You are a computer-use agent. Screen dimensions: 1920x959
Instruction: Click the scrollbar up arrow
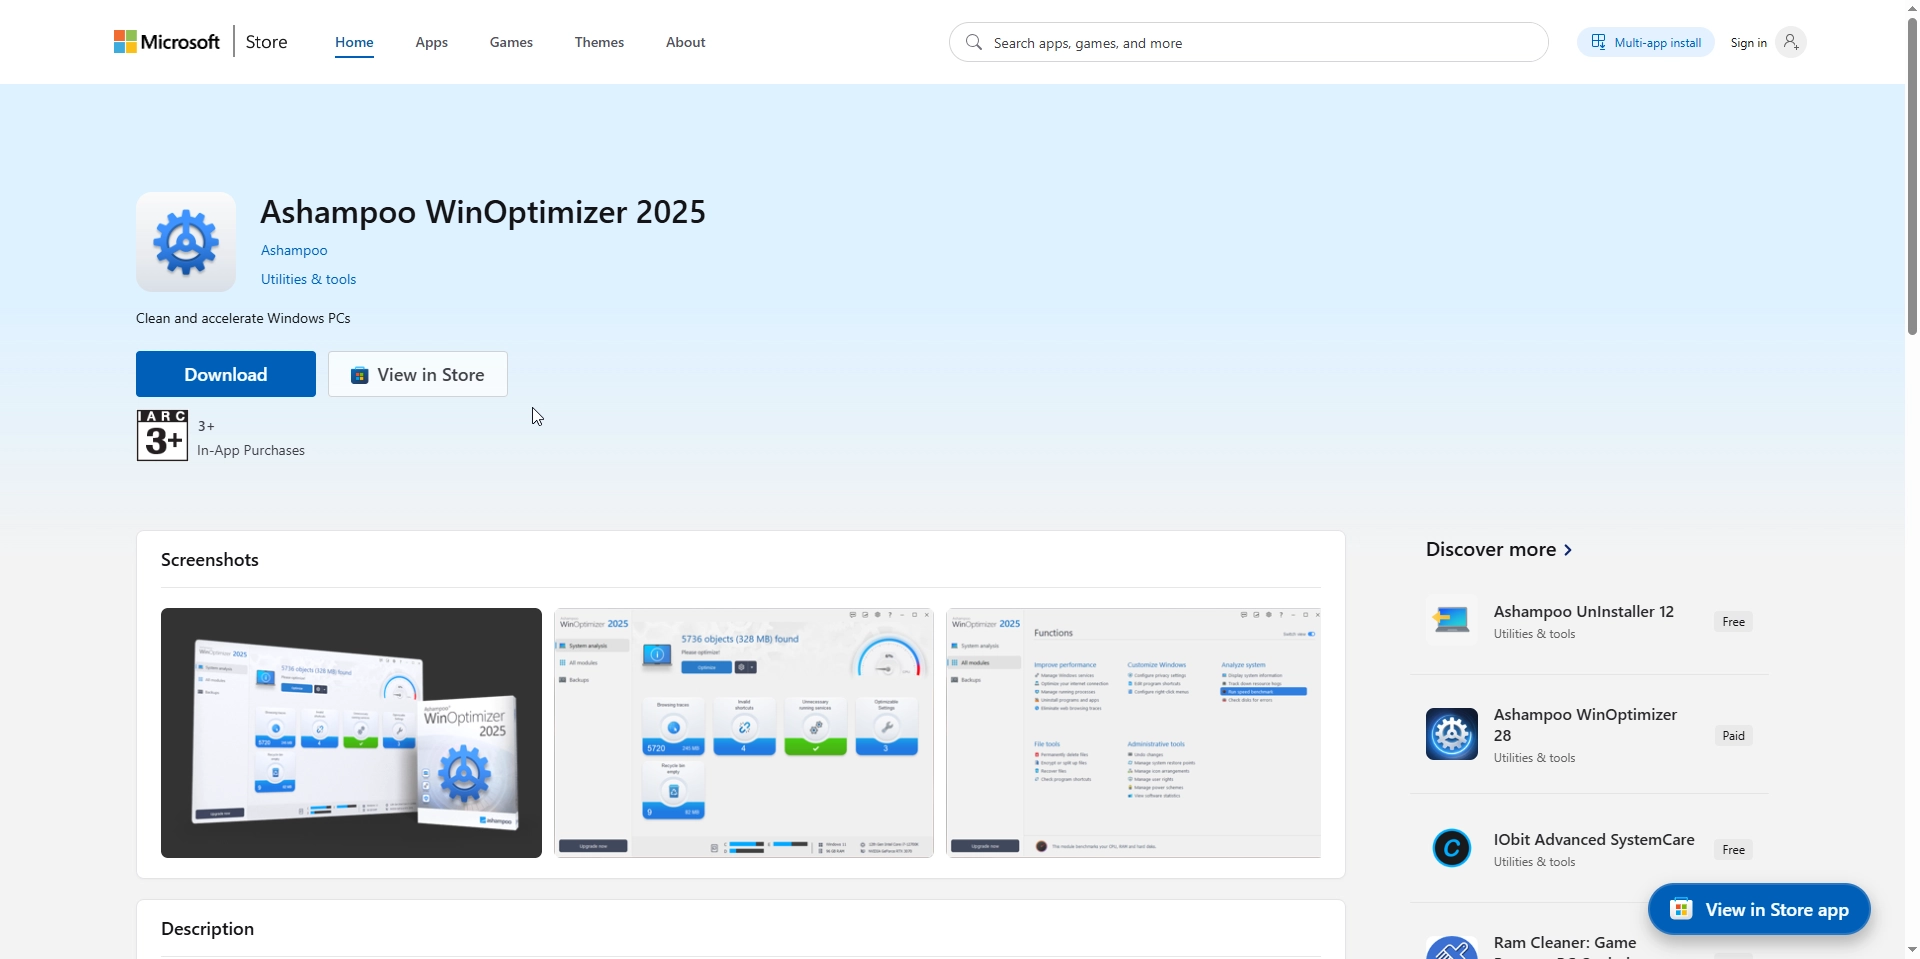(x=1912, y=9)
